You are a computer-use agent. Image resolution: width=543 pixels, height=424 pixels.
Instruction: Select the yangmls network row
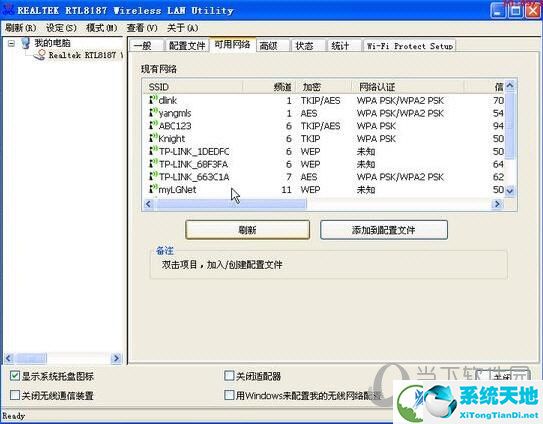click(324, 113)
